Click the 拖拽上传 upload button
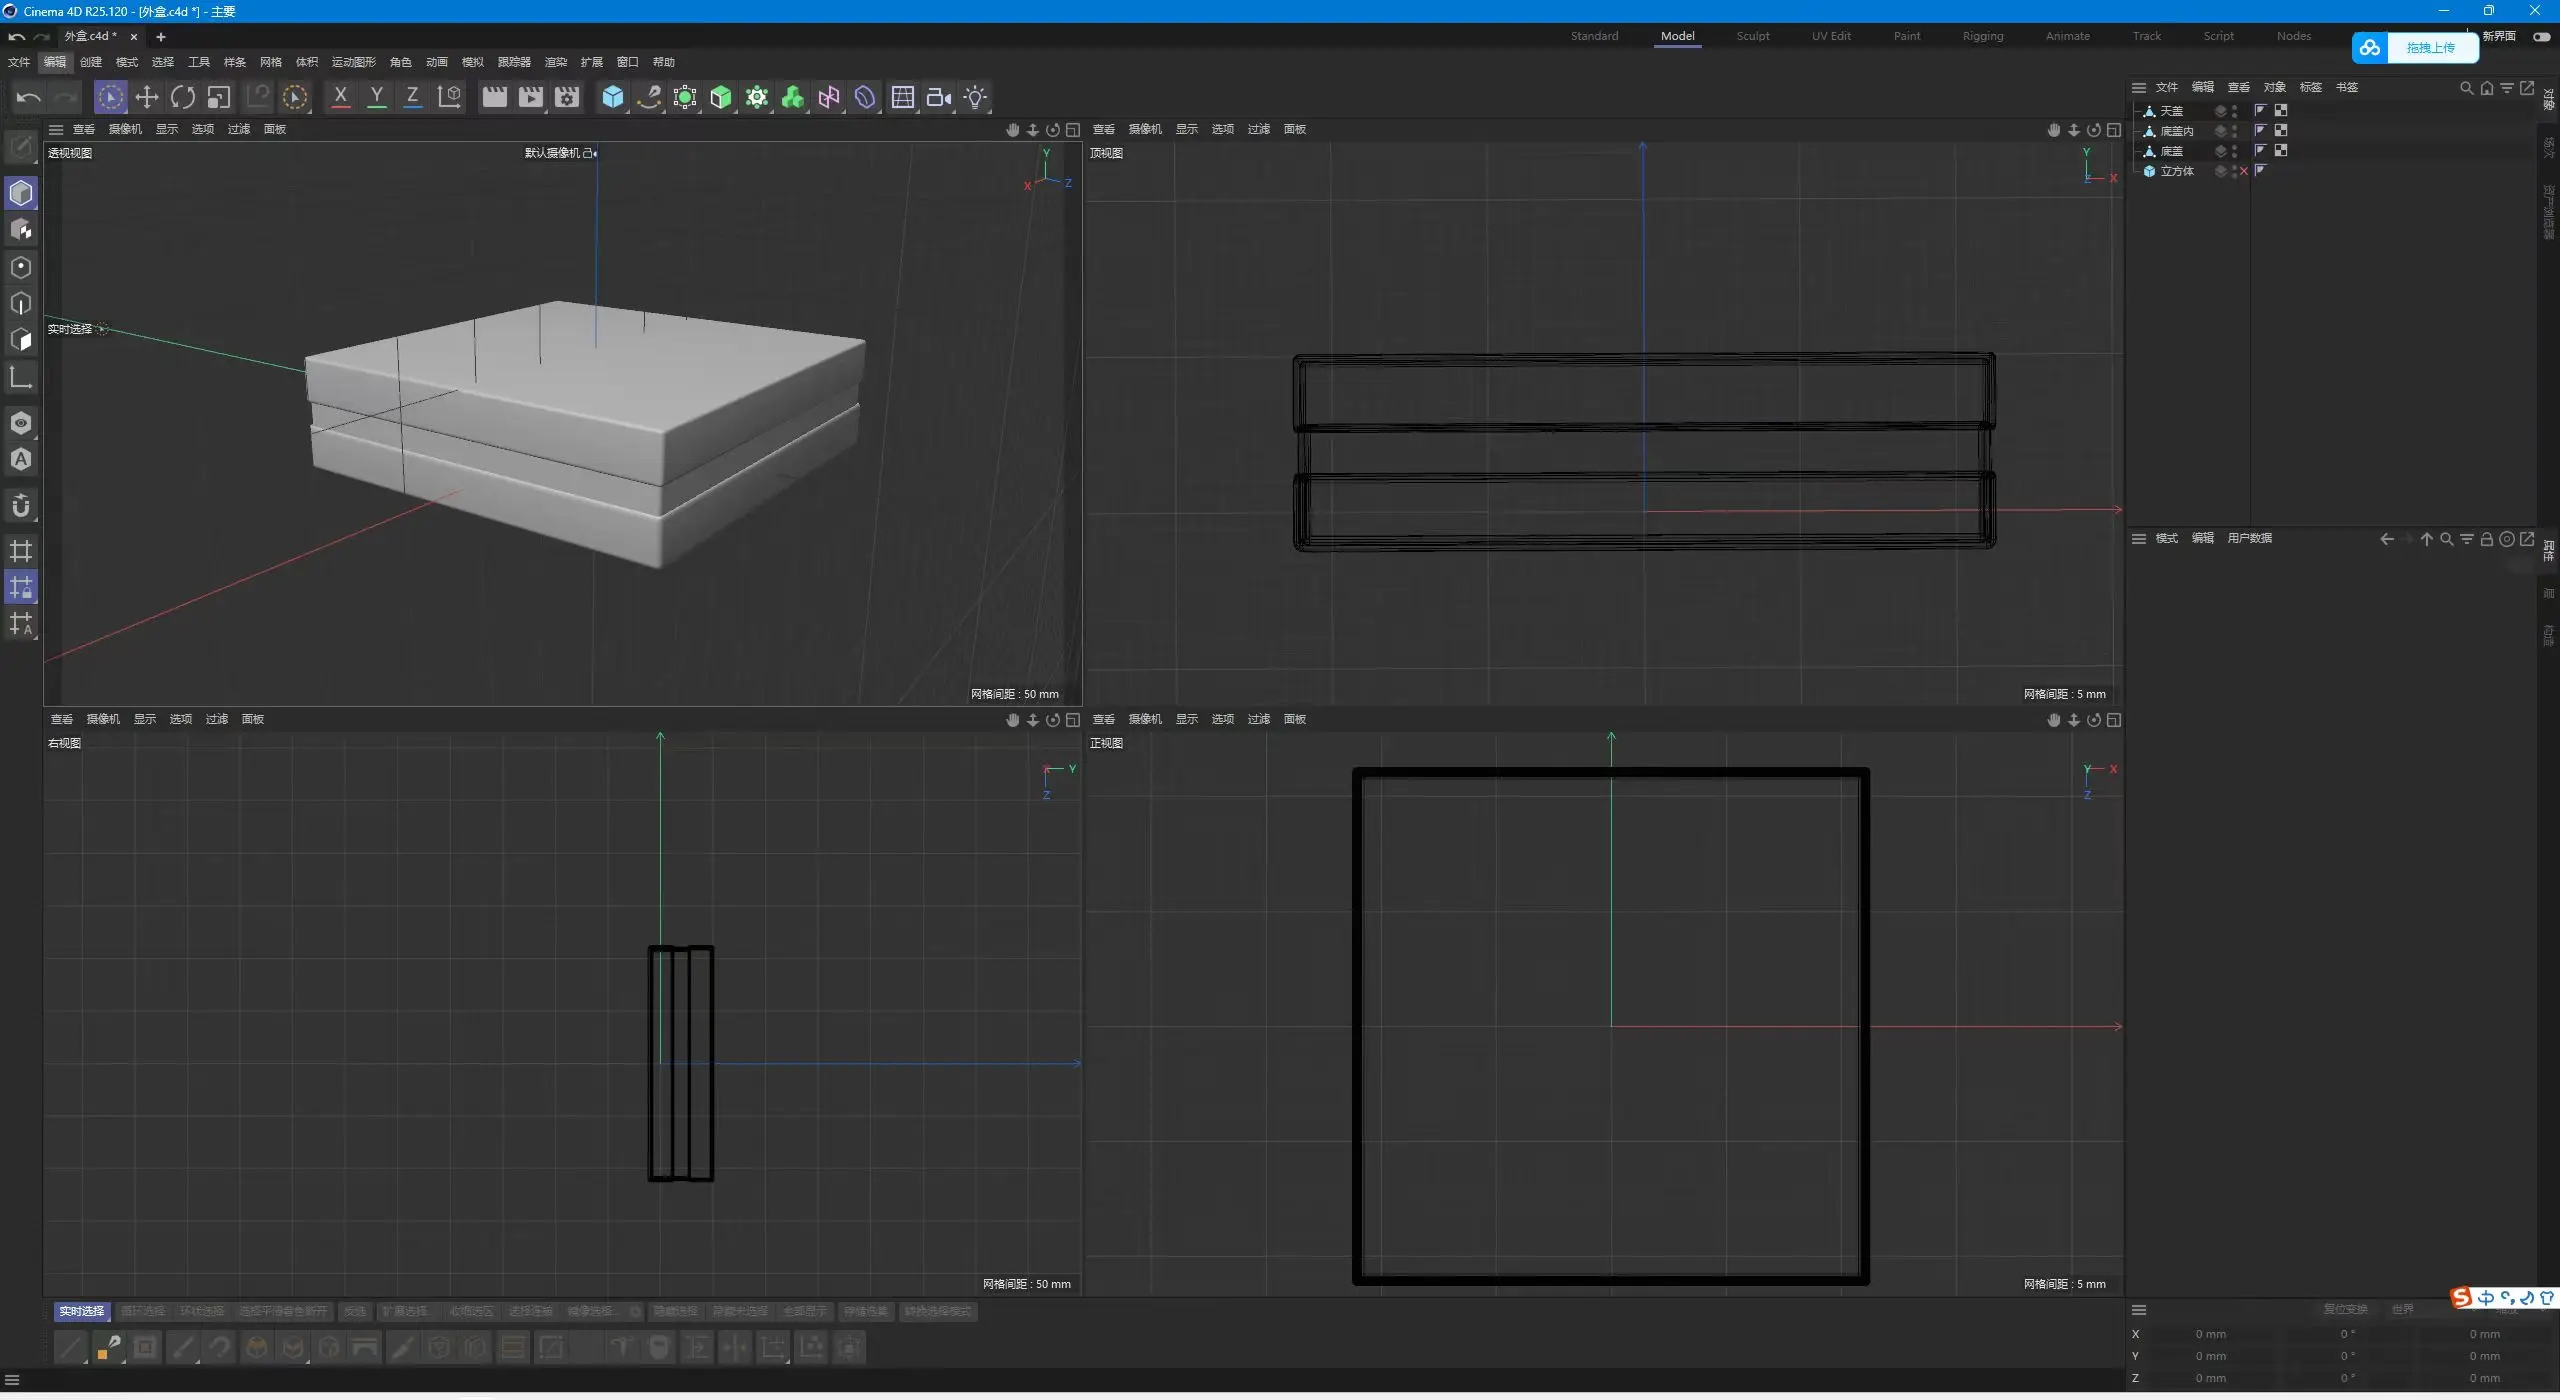 (2429, 48)
